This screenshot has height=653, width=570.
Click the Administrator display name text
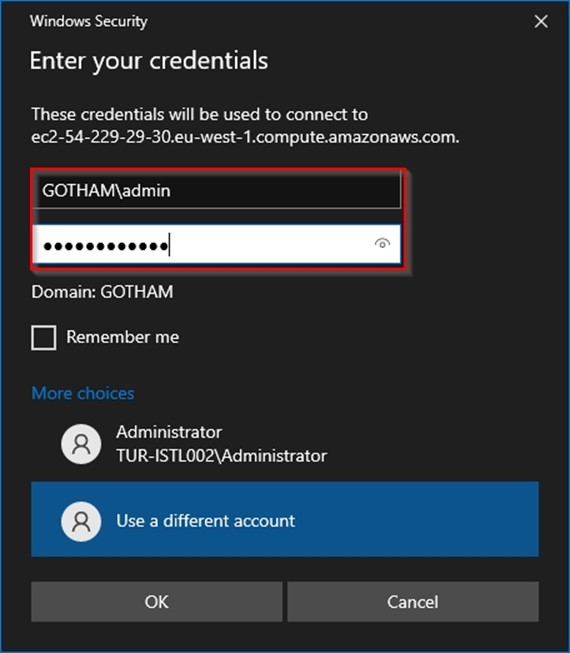(x=169, y=432)
